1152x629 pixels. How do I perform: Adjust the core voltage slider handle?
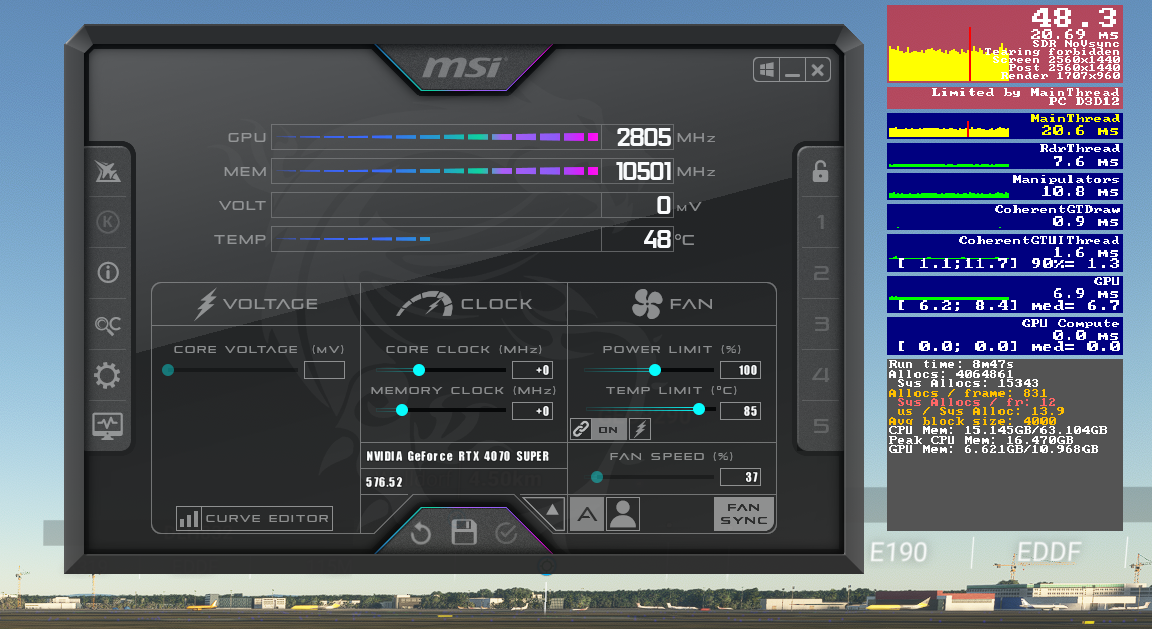[x=168, y=370]
